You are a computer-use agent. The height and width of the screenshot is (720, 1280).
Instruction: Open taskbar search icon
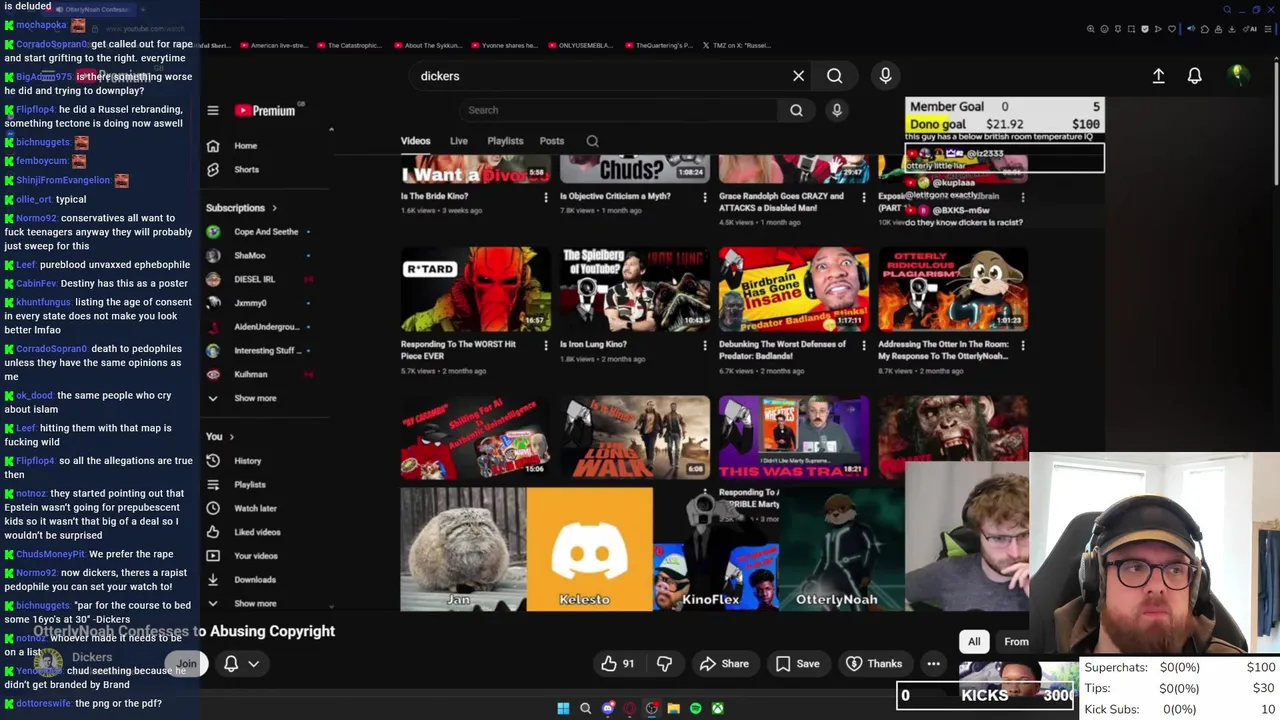[x=585, y=709]
